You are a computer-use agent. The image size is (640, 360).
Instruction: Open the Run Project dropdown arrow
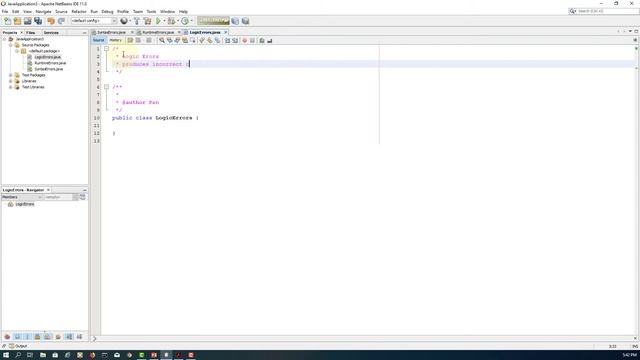164,21
